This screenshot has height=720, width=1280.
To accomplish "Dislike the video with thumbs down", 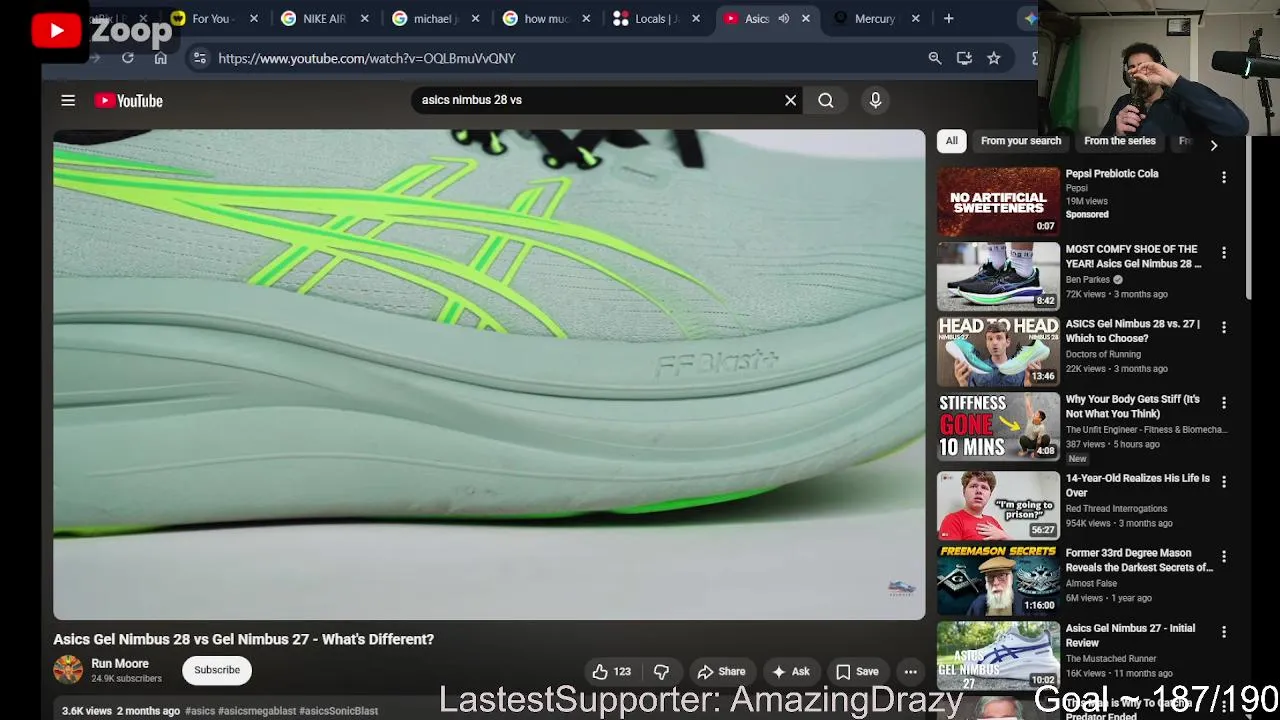I will [662, 672].
